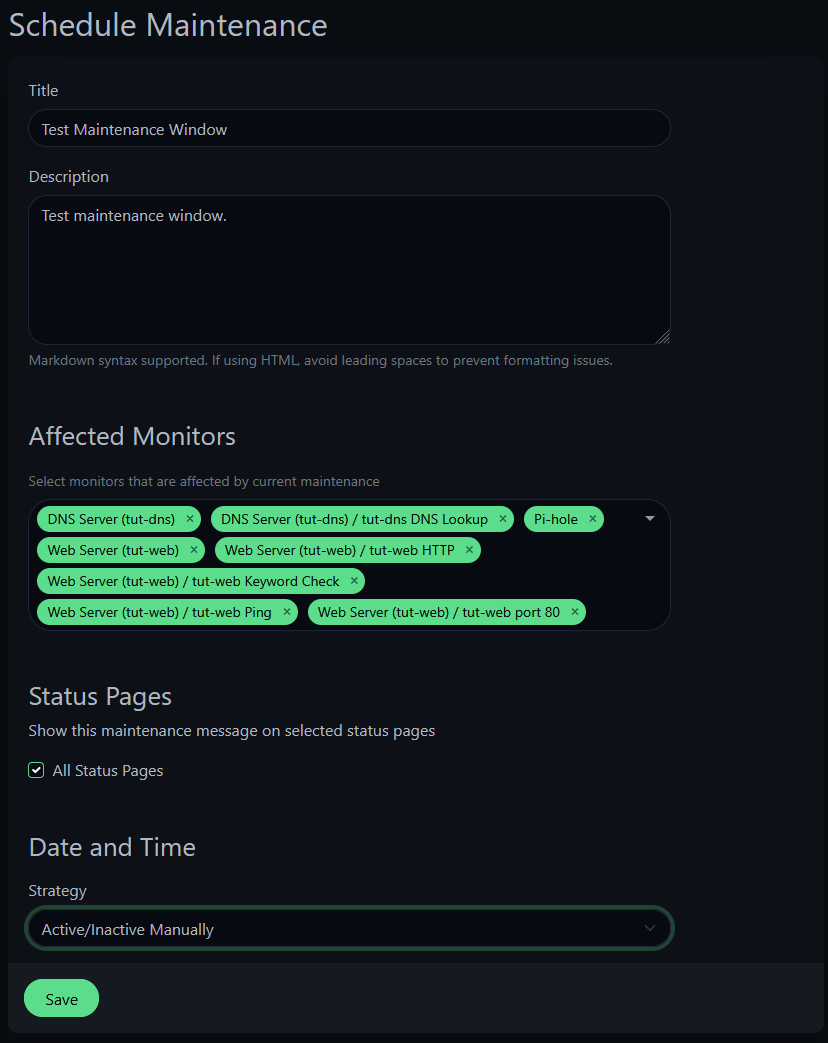
Task: Remove the tut-web port 80 monitor tag
Action: 574,612
